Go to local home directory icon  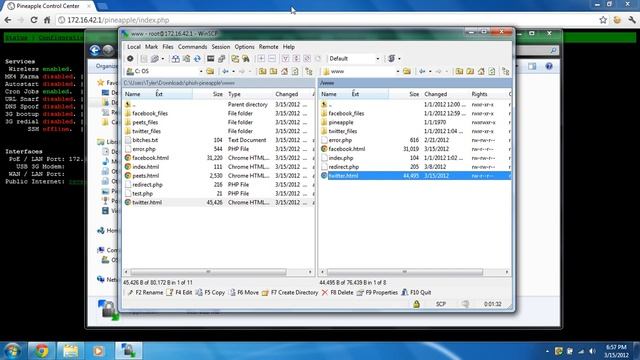(x=284, y=71)
